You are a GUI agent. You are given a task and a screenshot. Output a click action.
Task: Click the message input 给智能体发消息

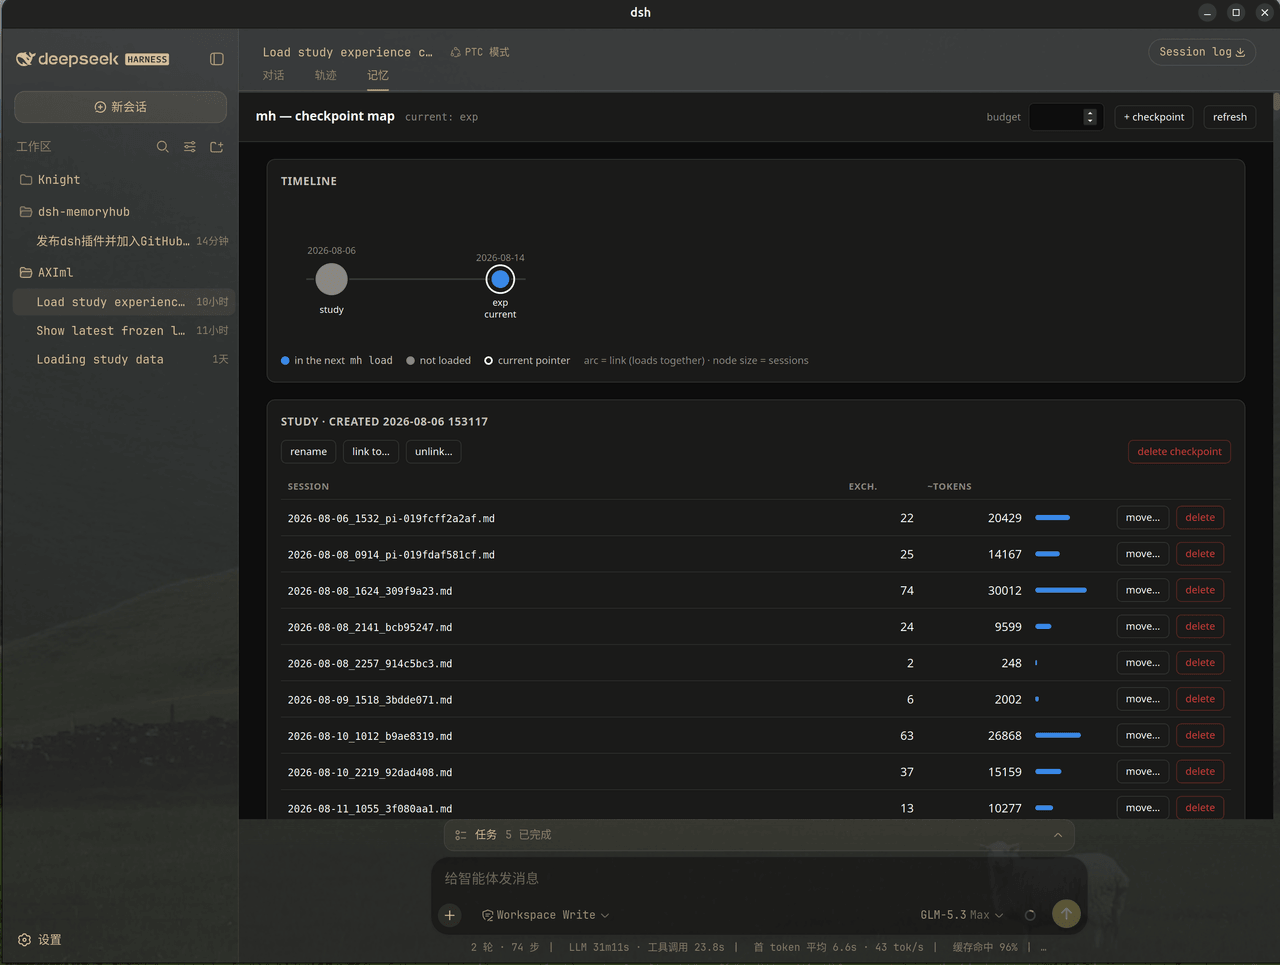pyautogui.click(x=759, y=878)
